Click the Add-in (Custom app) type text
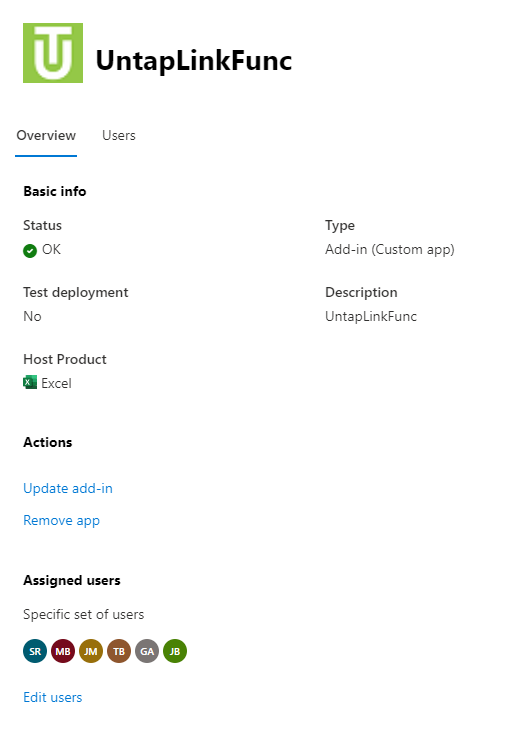The width and height of the screenshot is (531, 737). (390, 249)
